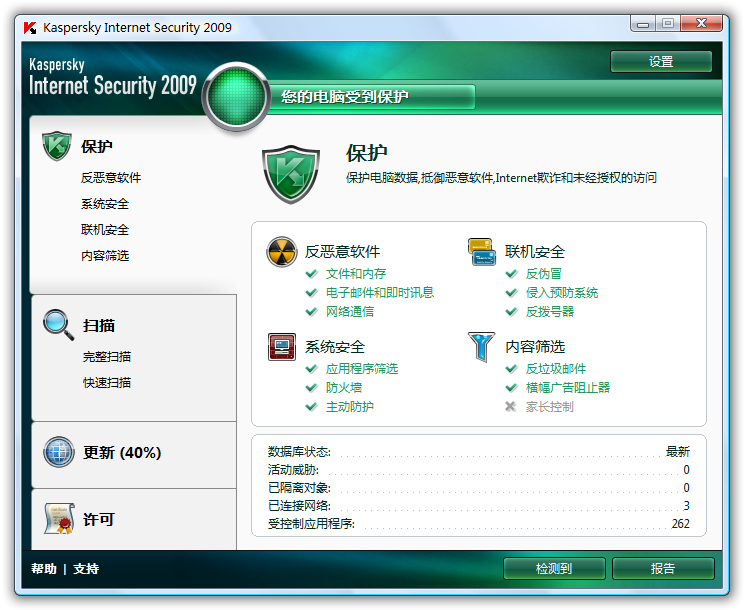Minimize the Kaspersky window
This screenshot has height=610, width=744.
(x=643, y=24)
